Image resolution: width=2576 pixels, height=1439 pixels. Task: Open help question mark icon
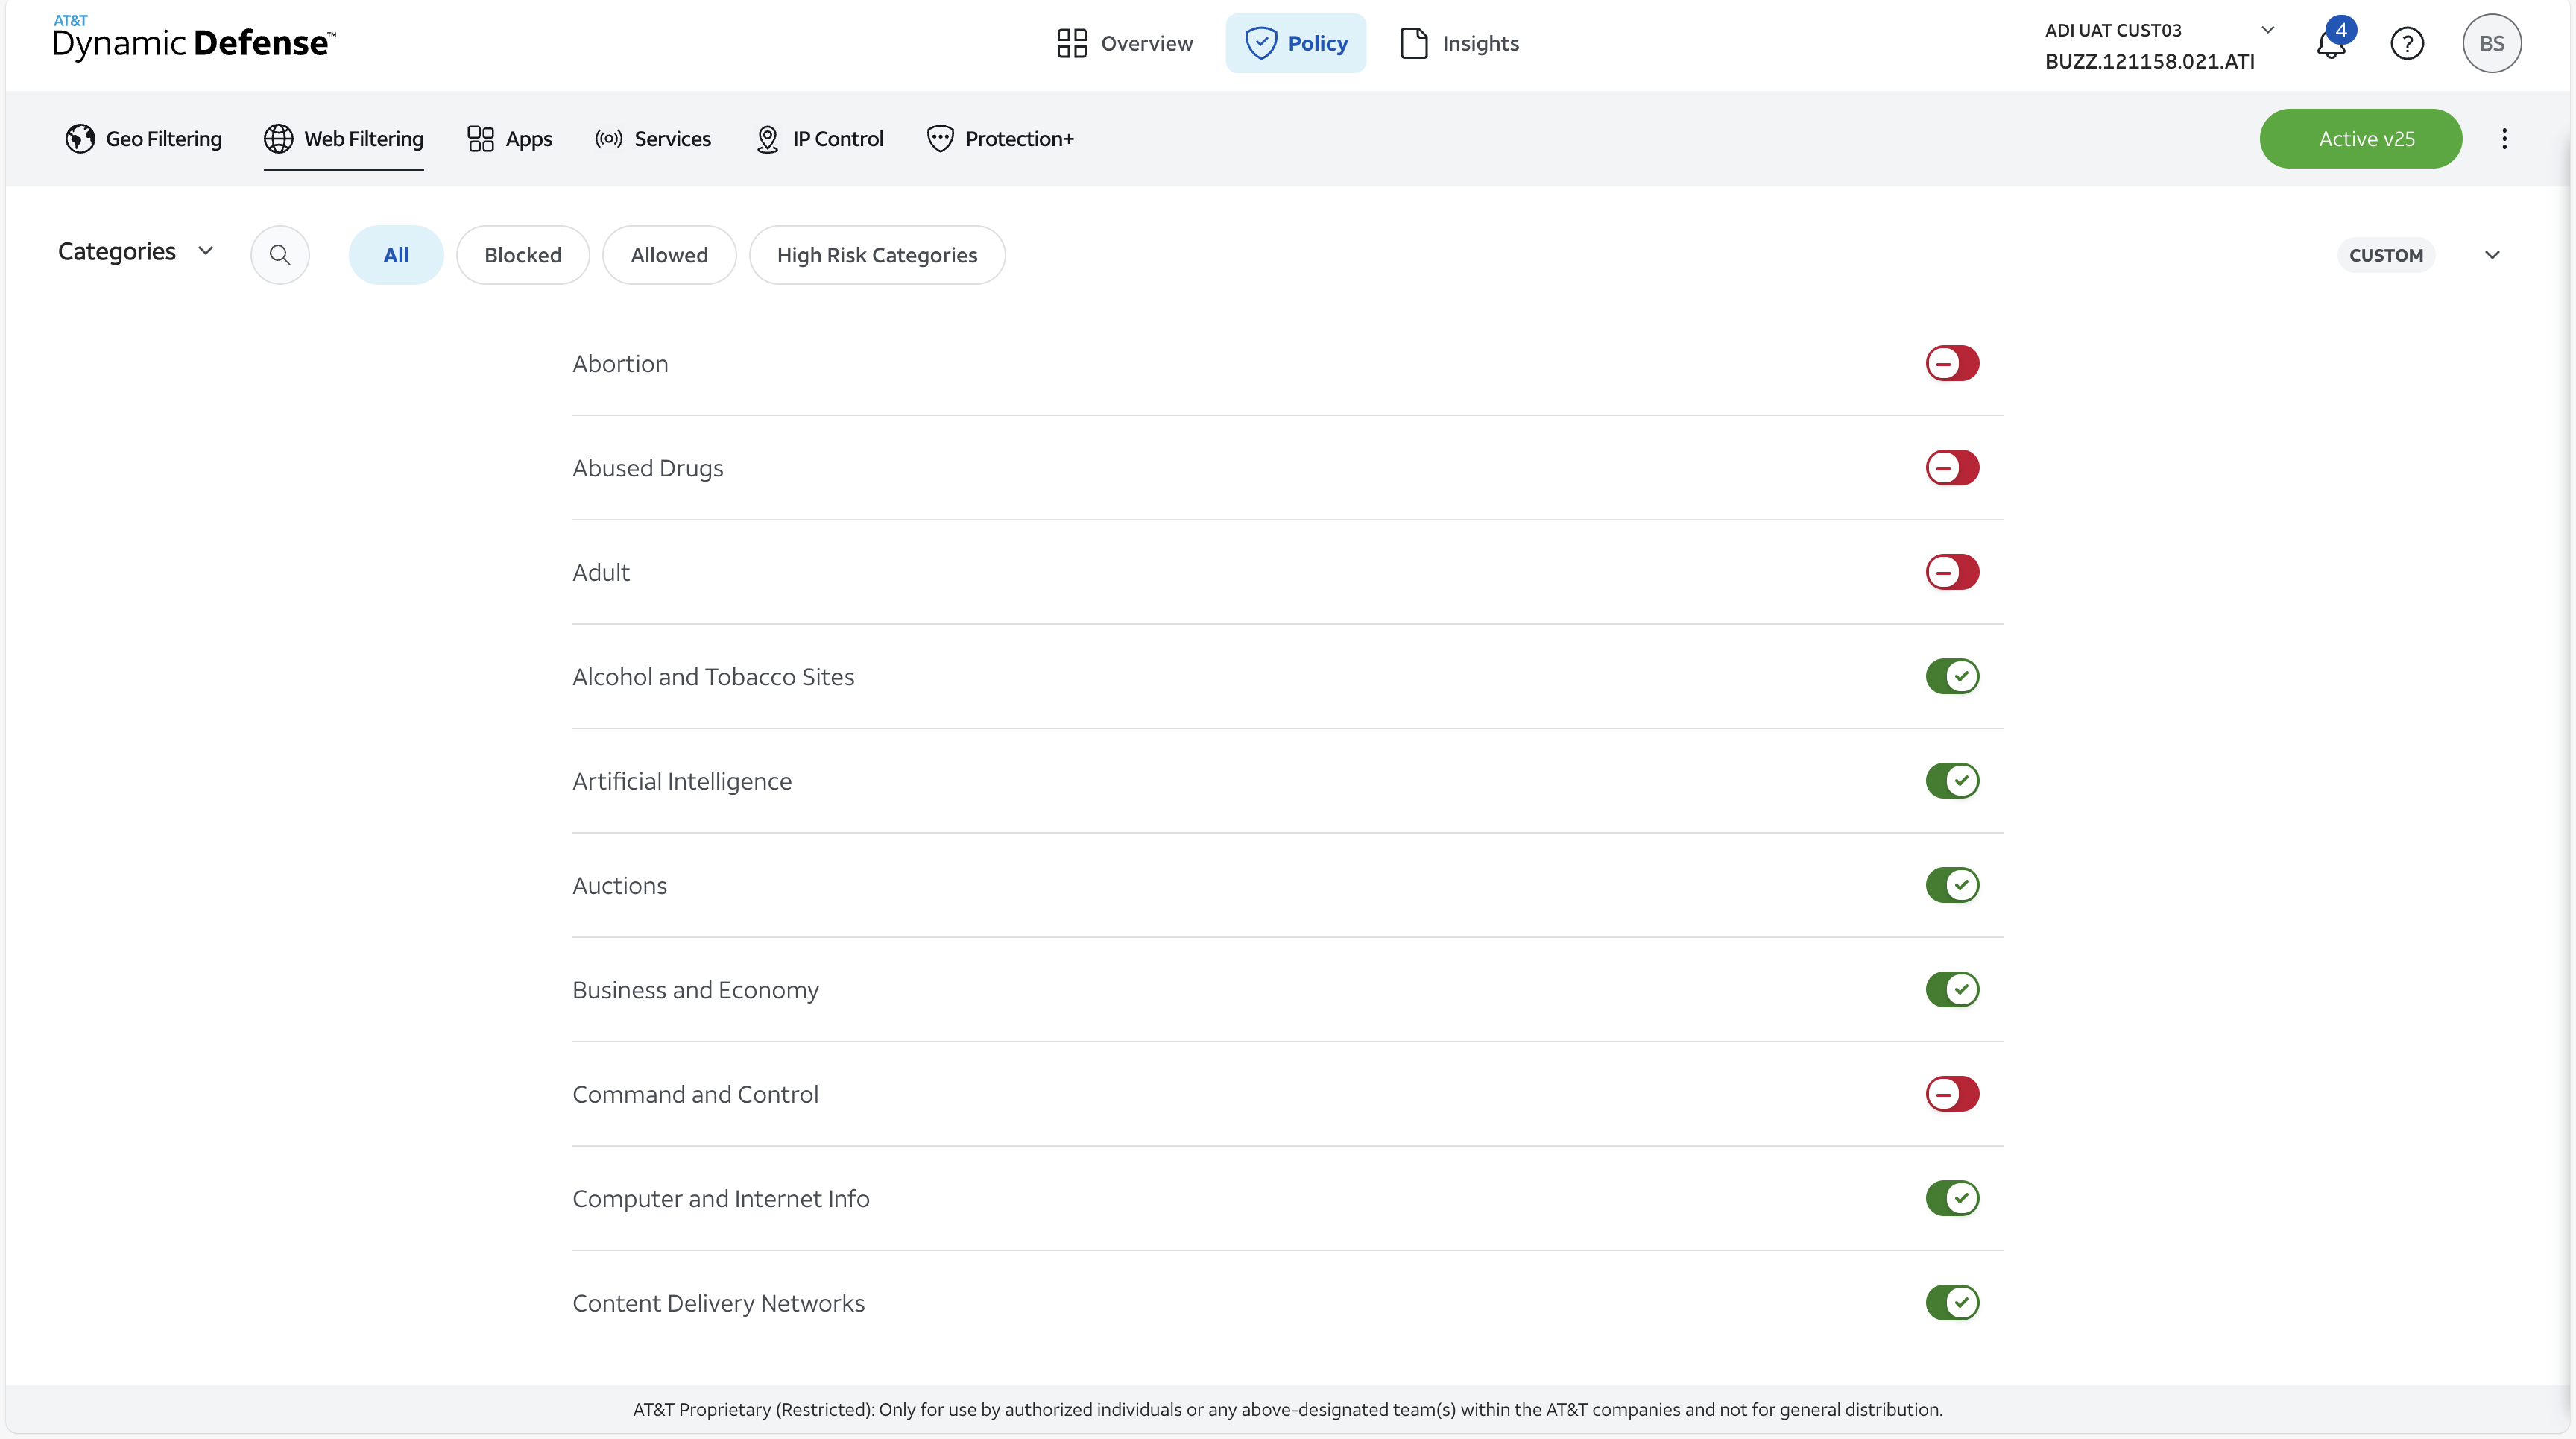2406,43
